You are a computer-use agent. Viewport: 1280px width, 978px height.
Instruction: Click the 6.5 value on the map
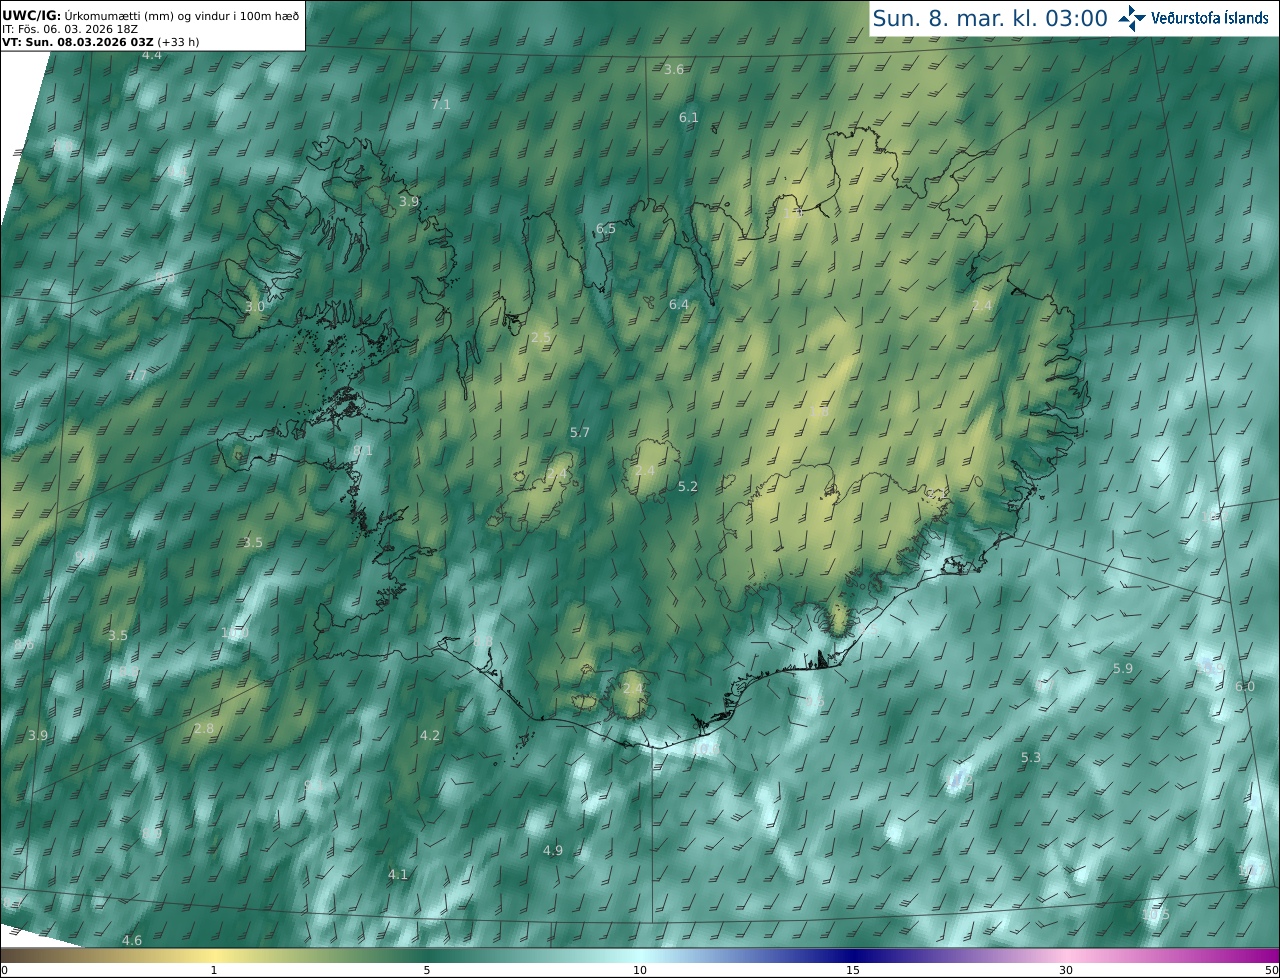click(606, 228)
